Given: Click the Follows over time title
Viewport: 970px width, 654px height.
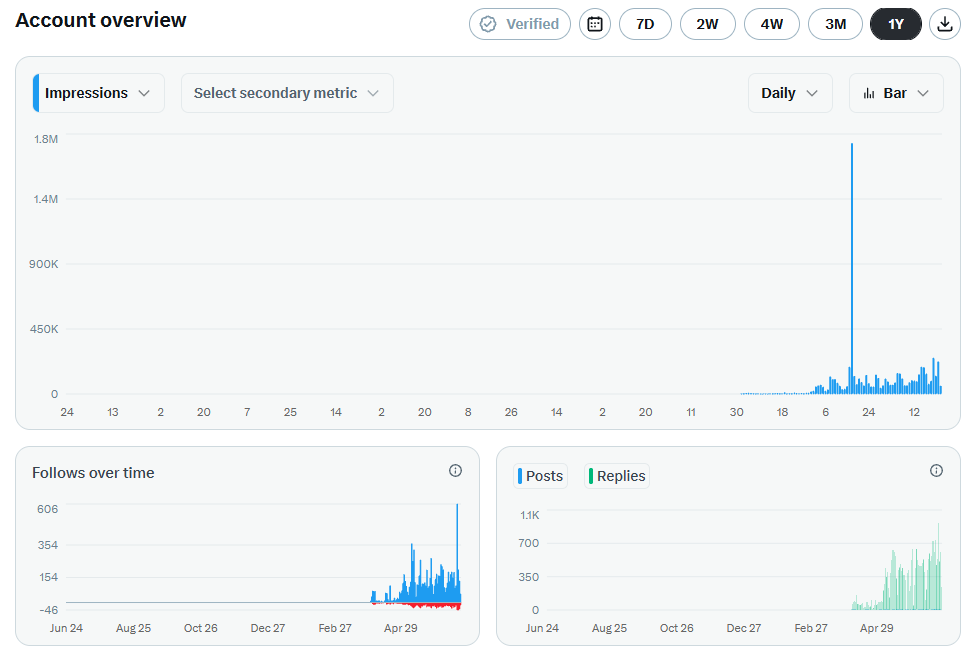Looking at the screenshot, I should (93, 473).
